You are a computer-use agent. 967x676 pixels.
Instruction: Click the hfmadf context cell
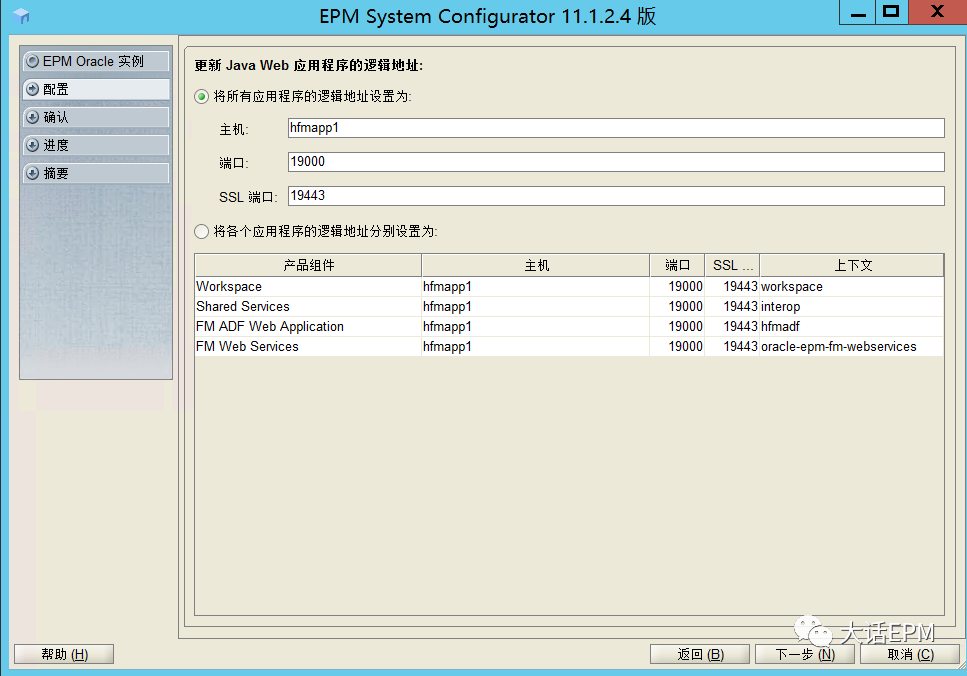852,326
